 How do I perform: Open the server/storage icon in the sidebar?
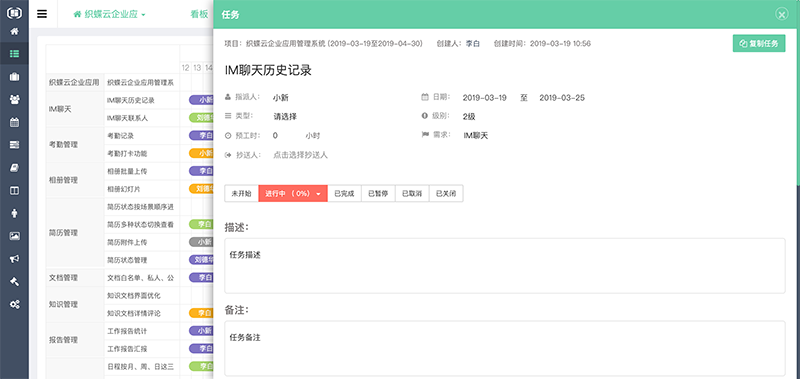tap(14, 145)
